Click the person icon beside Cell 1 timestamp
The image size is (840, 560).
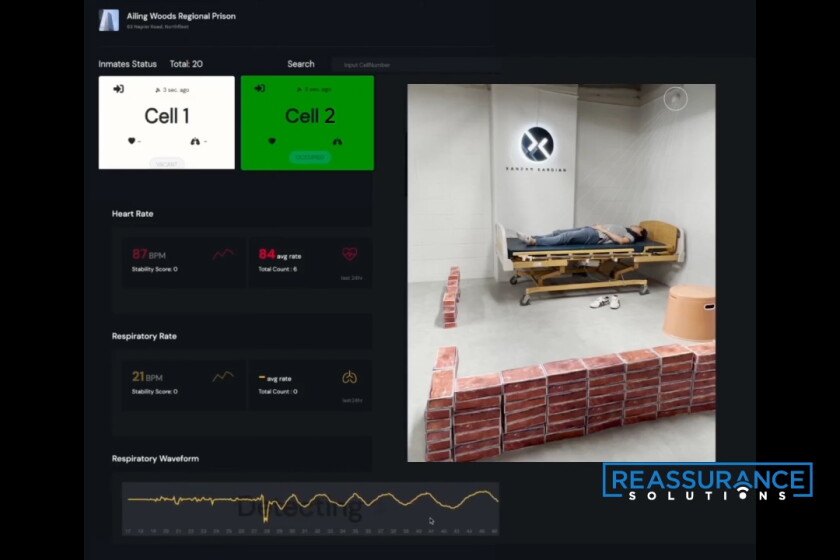point(158,90)
